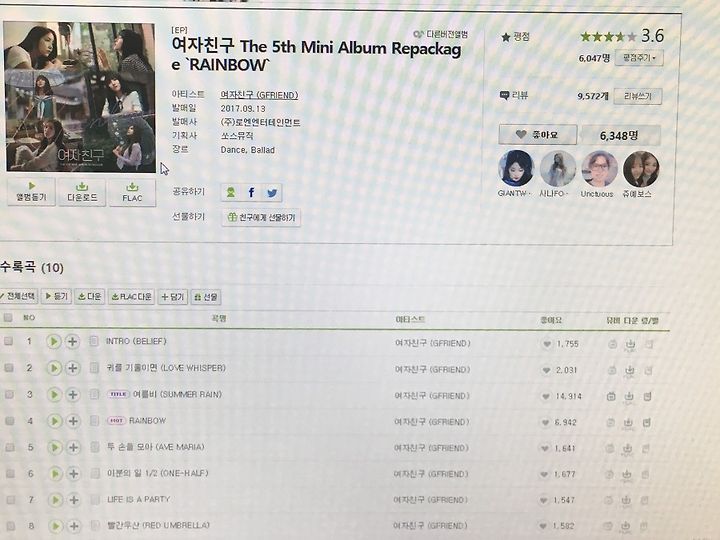720x540 pixels.
Task: Add RAINBOW track with plus icon
Action: [x=73, y=421]
